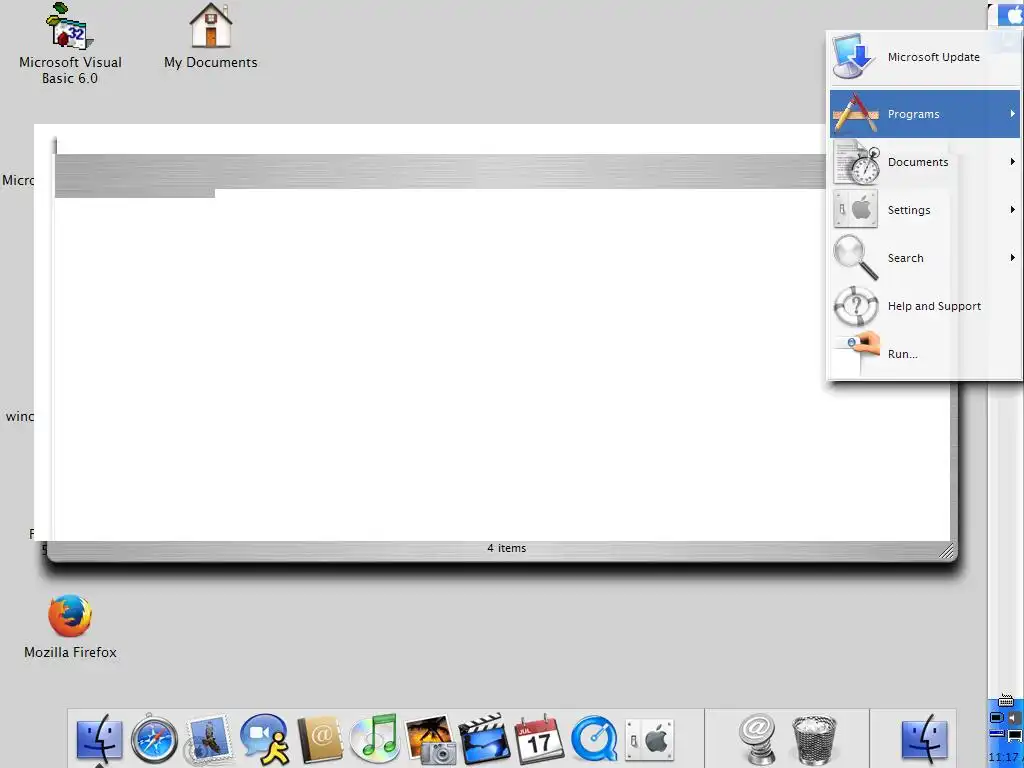Open Microsoft Visual Basic 6.0 desktop icon
Image resolution: width=1024 pixels, height=768 pixels.
coord(71,44)
